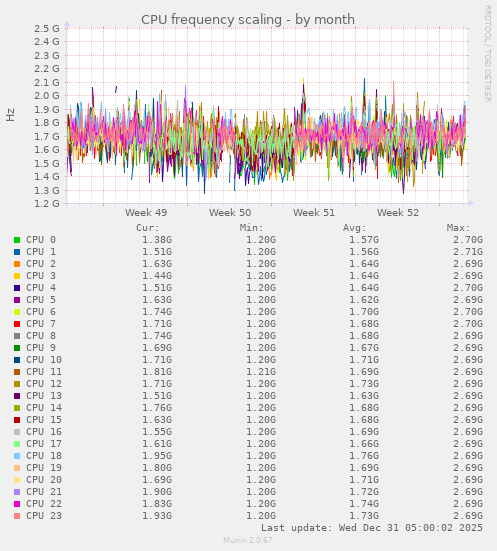
Task: Click CPU 0 current value 1.38G
Action: 157,240
